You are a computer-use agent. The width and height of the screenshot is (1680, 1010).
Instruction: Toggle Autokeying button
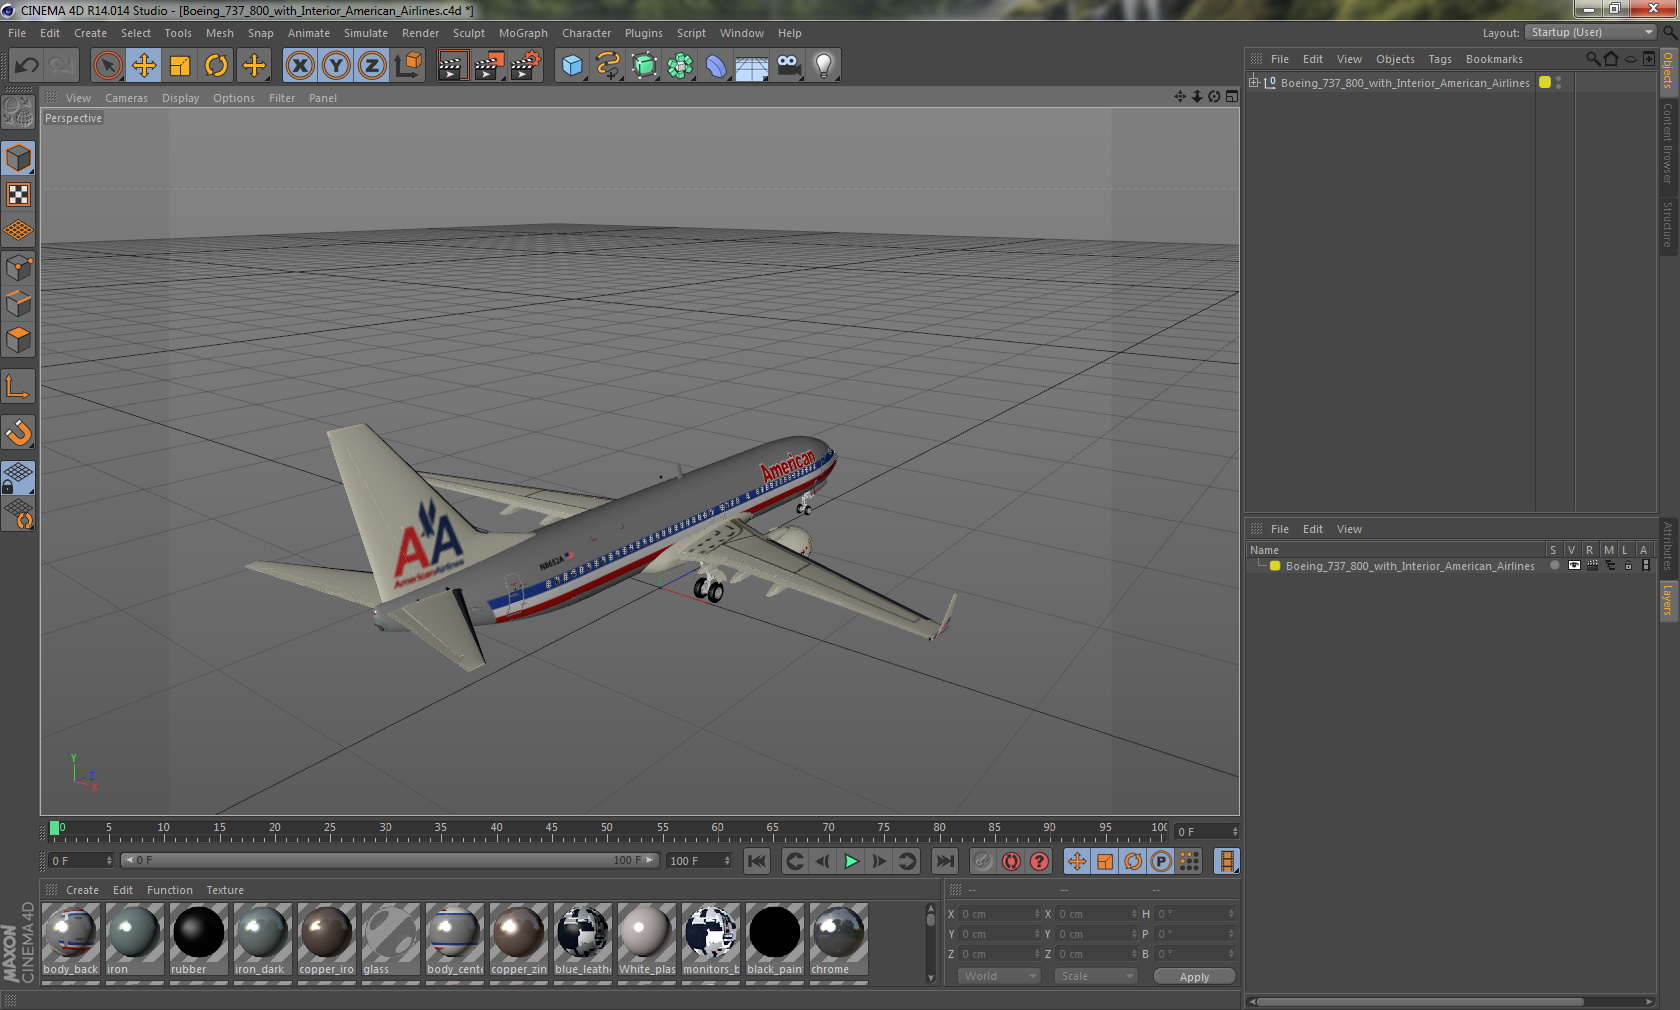(x=1011, y=861)
